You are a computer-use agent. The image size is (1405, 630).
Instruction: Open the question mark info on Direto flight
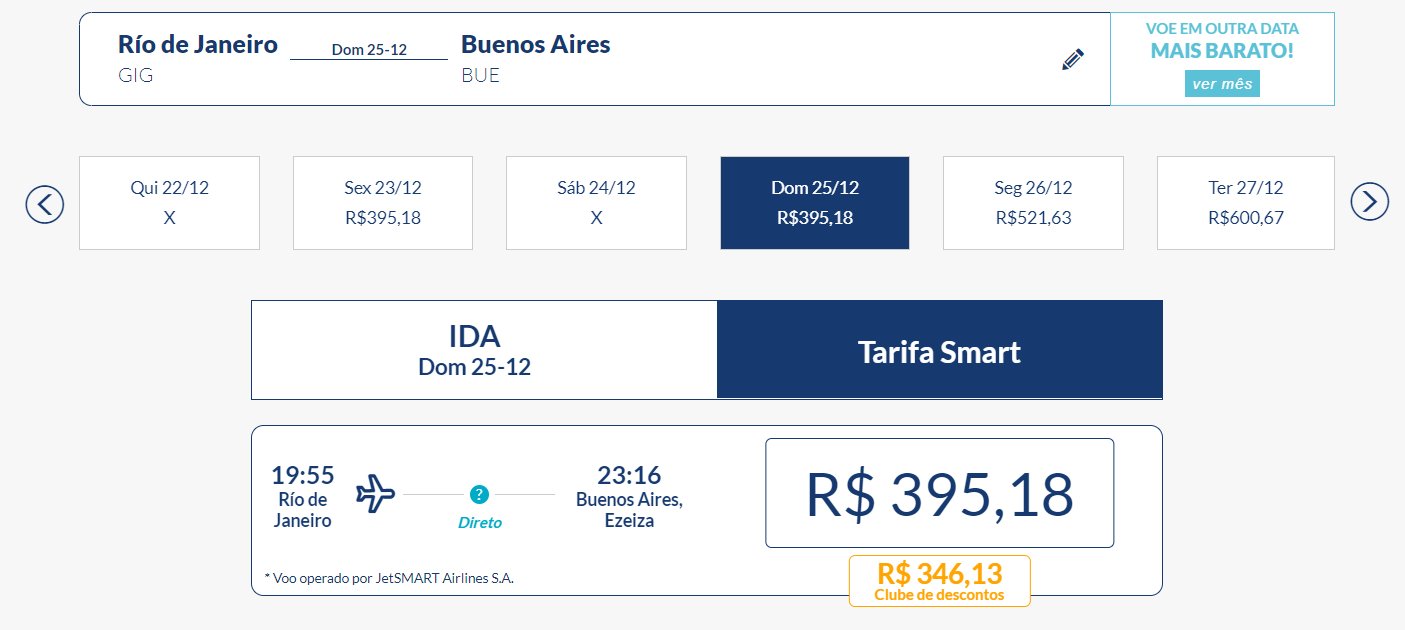click(479, 494)
